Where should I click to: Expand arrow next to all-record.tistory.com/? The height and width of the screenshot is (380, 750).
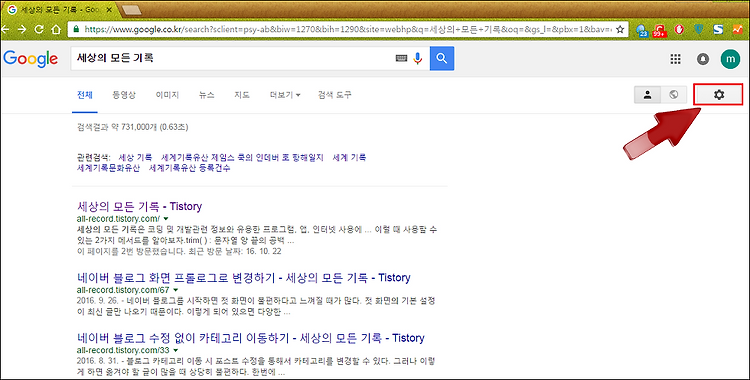166,219
